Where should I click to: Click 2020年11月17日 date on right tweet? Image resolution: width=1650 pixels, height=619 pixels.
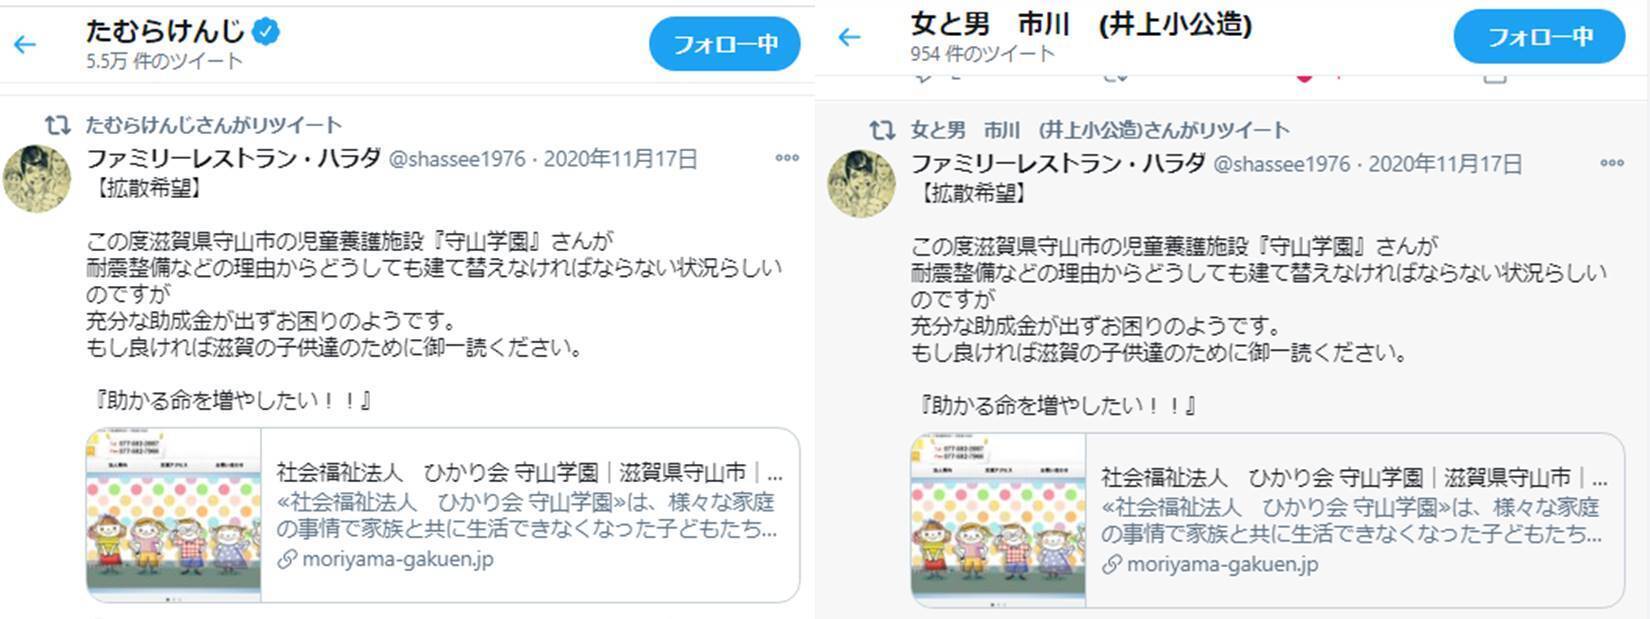point(1445,164)
